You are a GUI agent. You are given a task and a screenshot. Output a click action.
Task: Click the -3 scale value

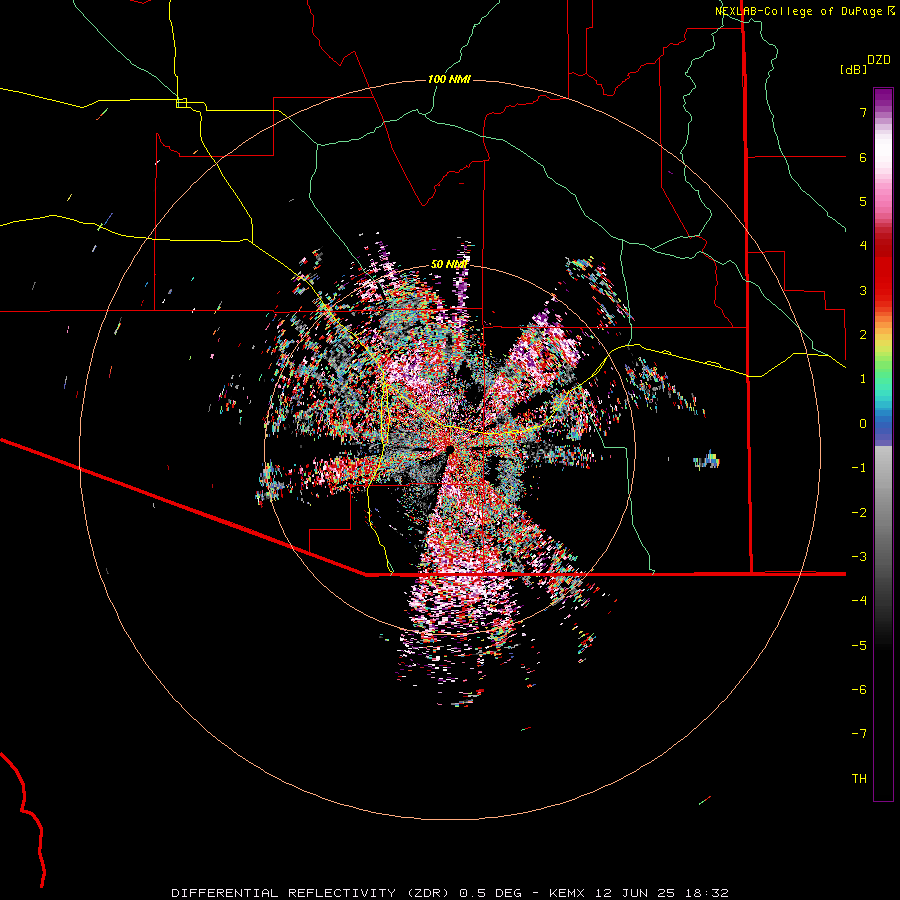click(x=859, y=557)
